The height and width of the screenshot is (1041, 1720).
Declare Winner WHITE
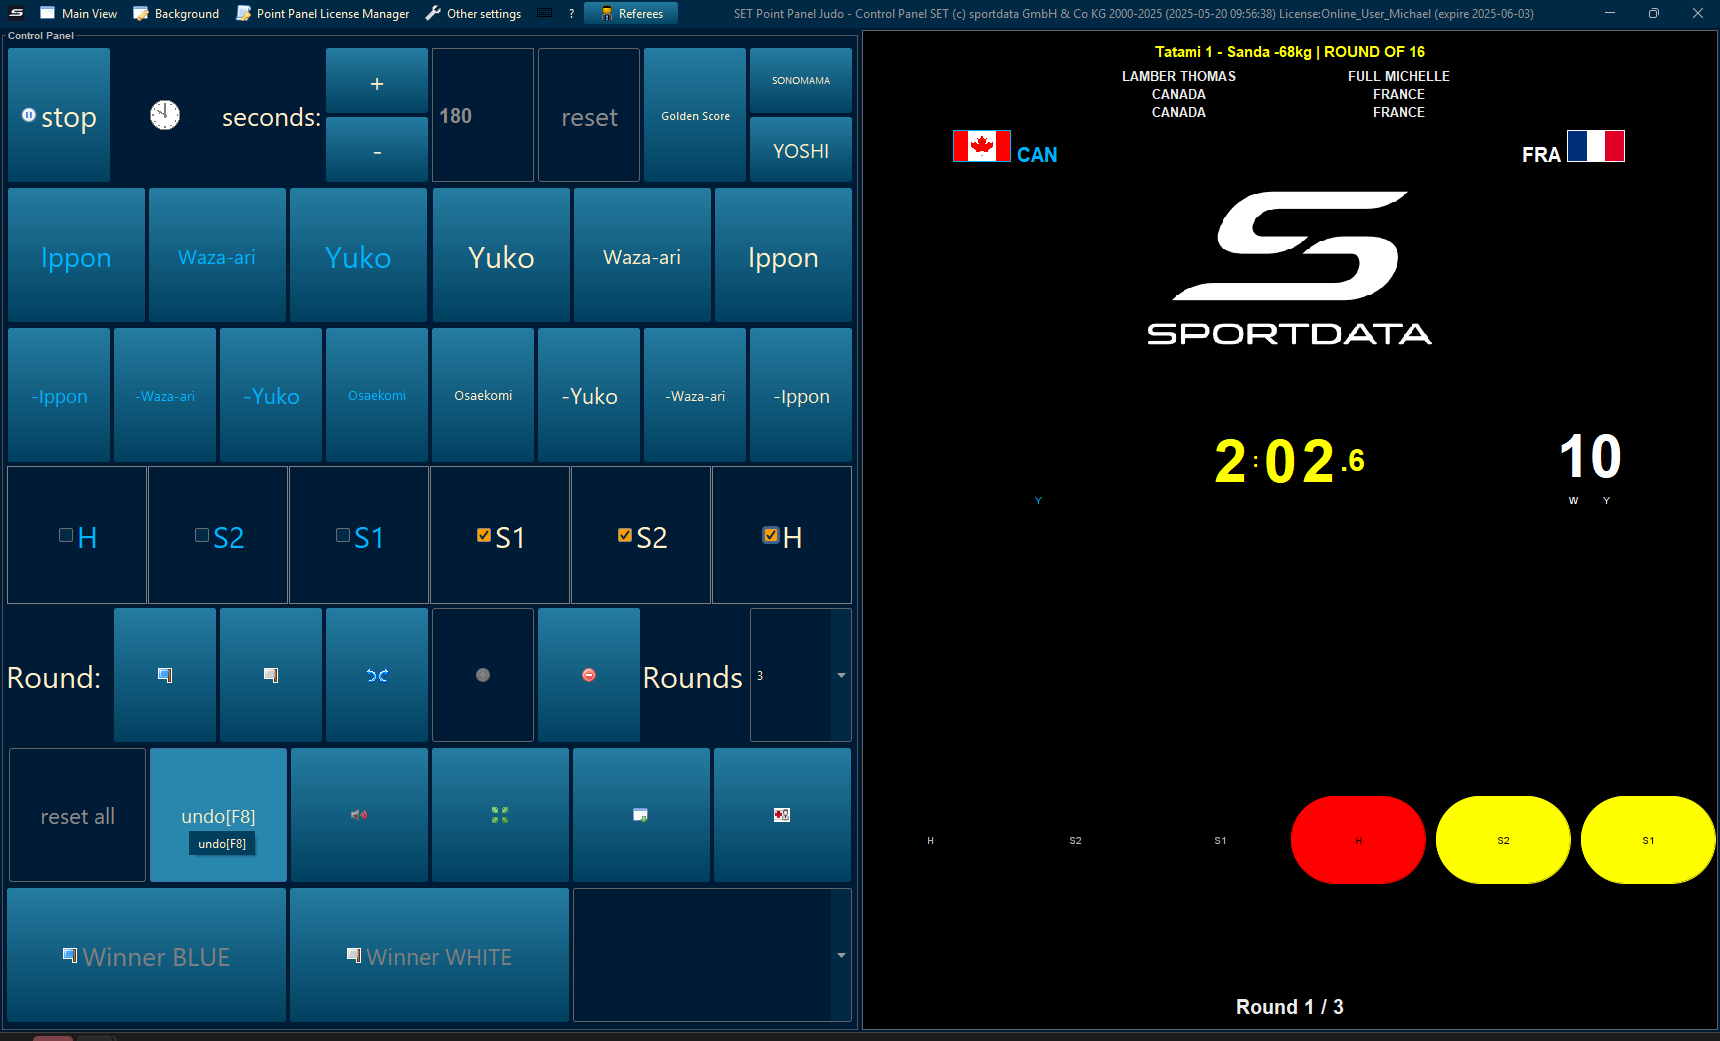(429, 955)
